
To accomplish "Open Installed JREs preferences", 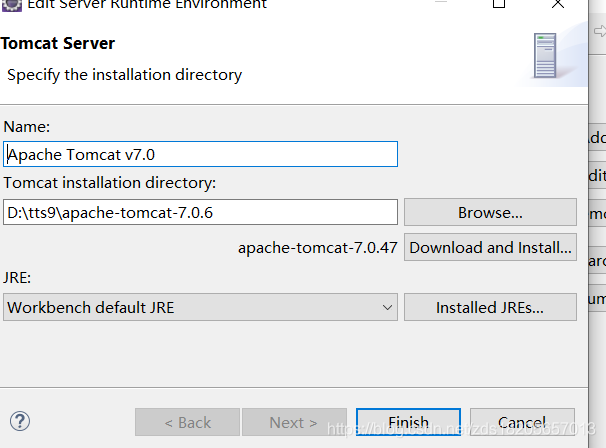I will tap(490, 307).
